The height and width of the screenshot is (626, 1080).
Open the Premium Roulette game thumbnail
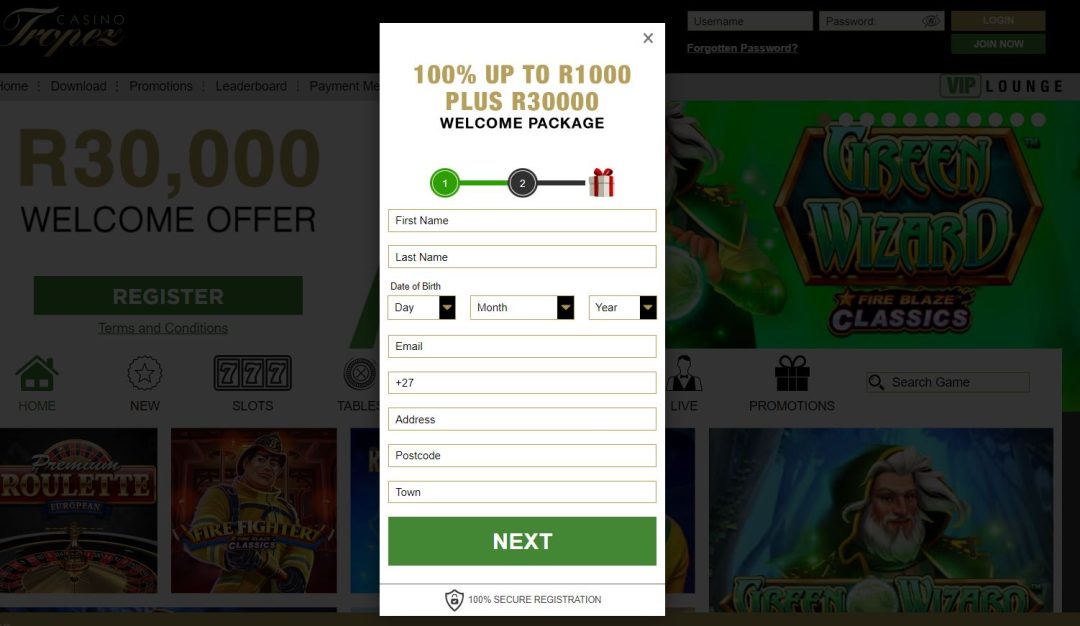[x=79, y=510]
